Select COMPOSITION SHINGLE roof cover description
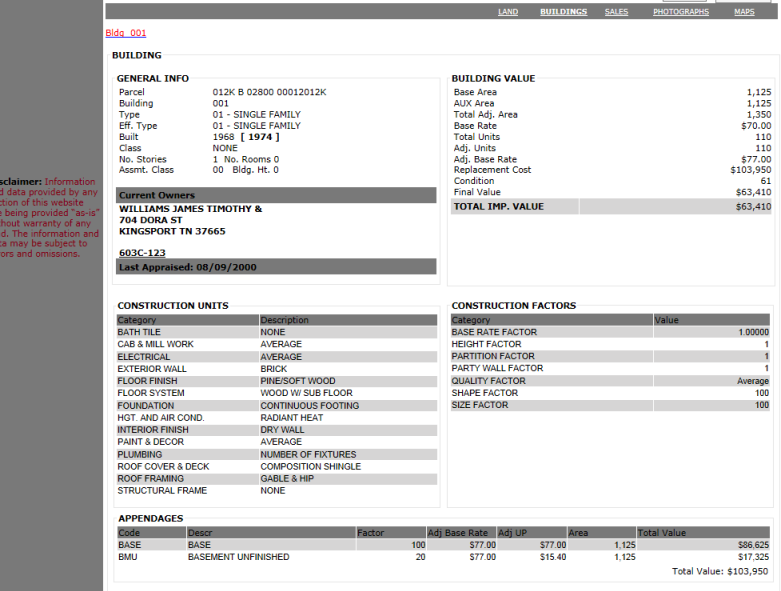Viewport: 781px width, 591px height. [x=310, y=467]
